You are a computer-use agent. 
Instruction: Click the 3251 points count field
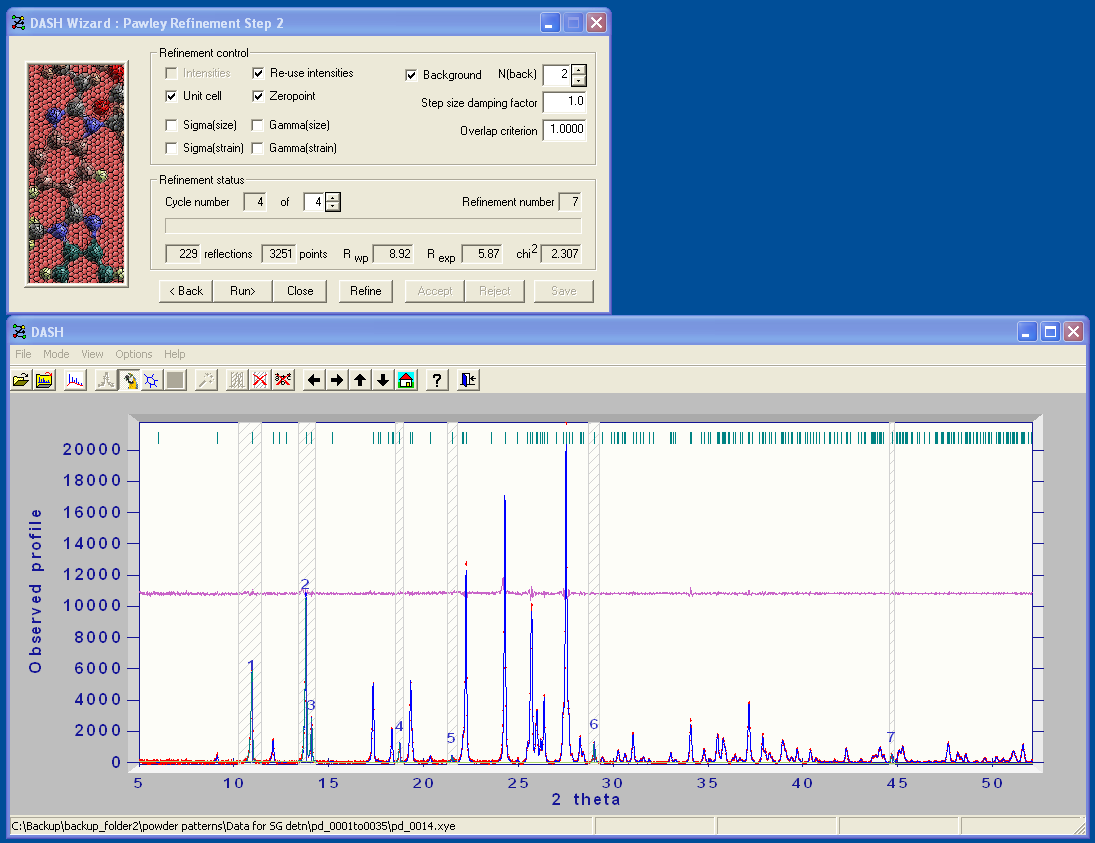(279, 254)
